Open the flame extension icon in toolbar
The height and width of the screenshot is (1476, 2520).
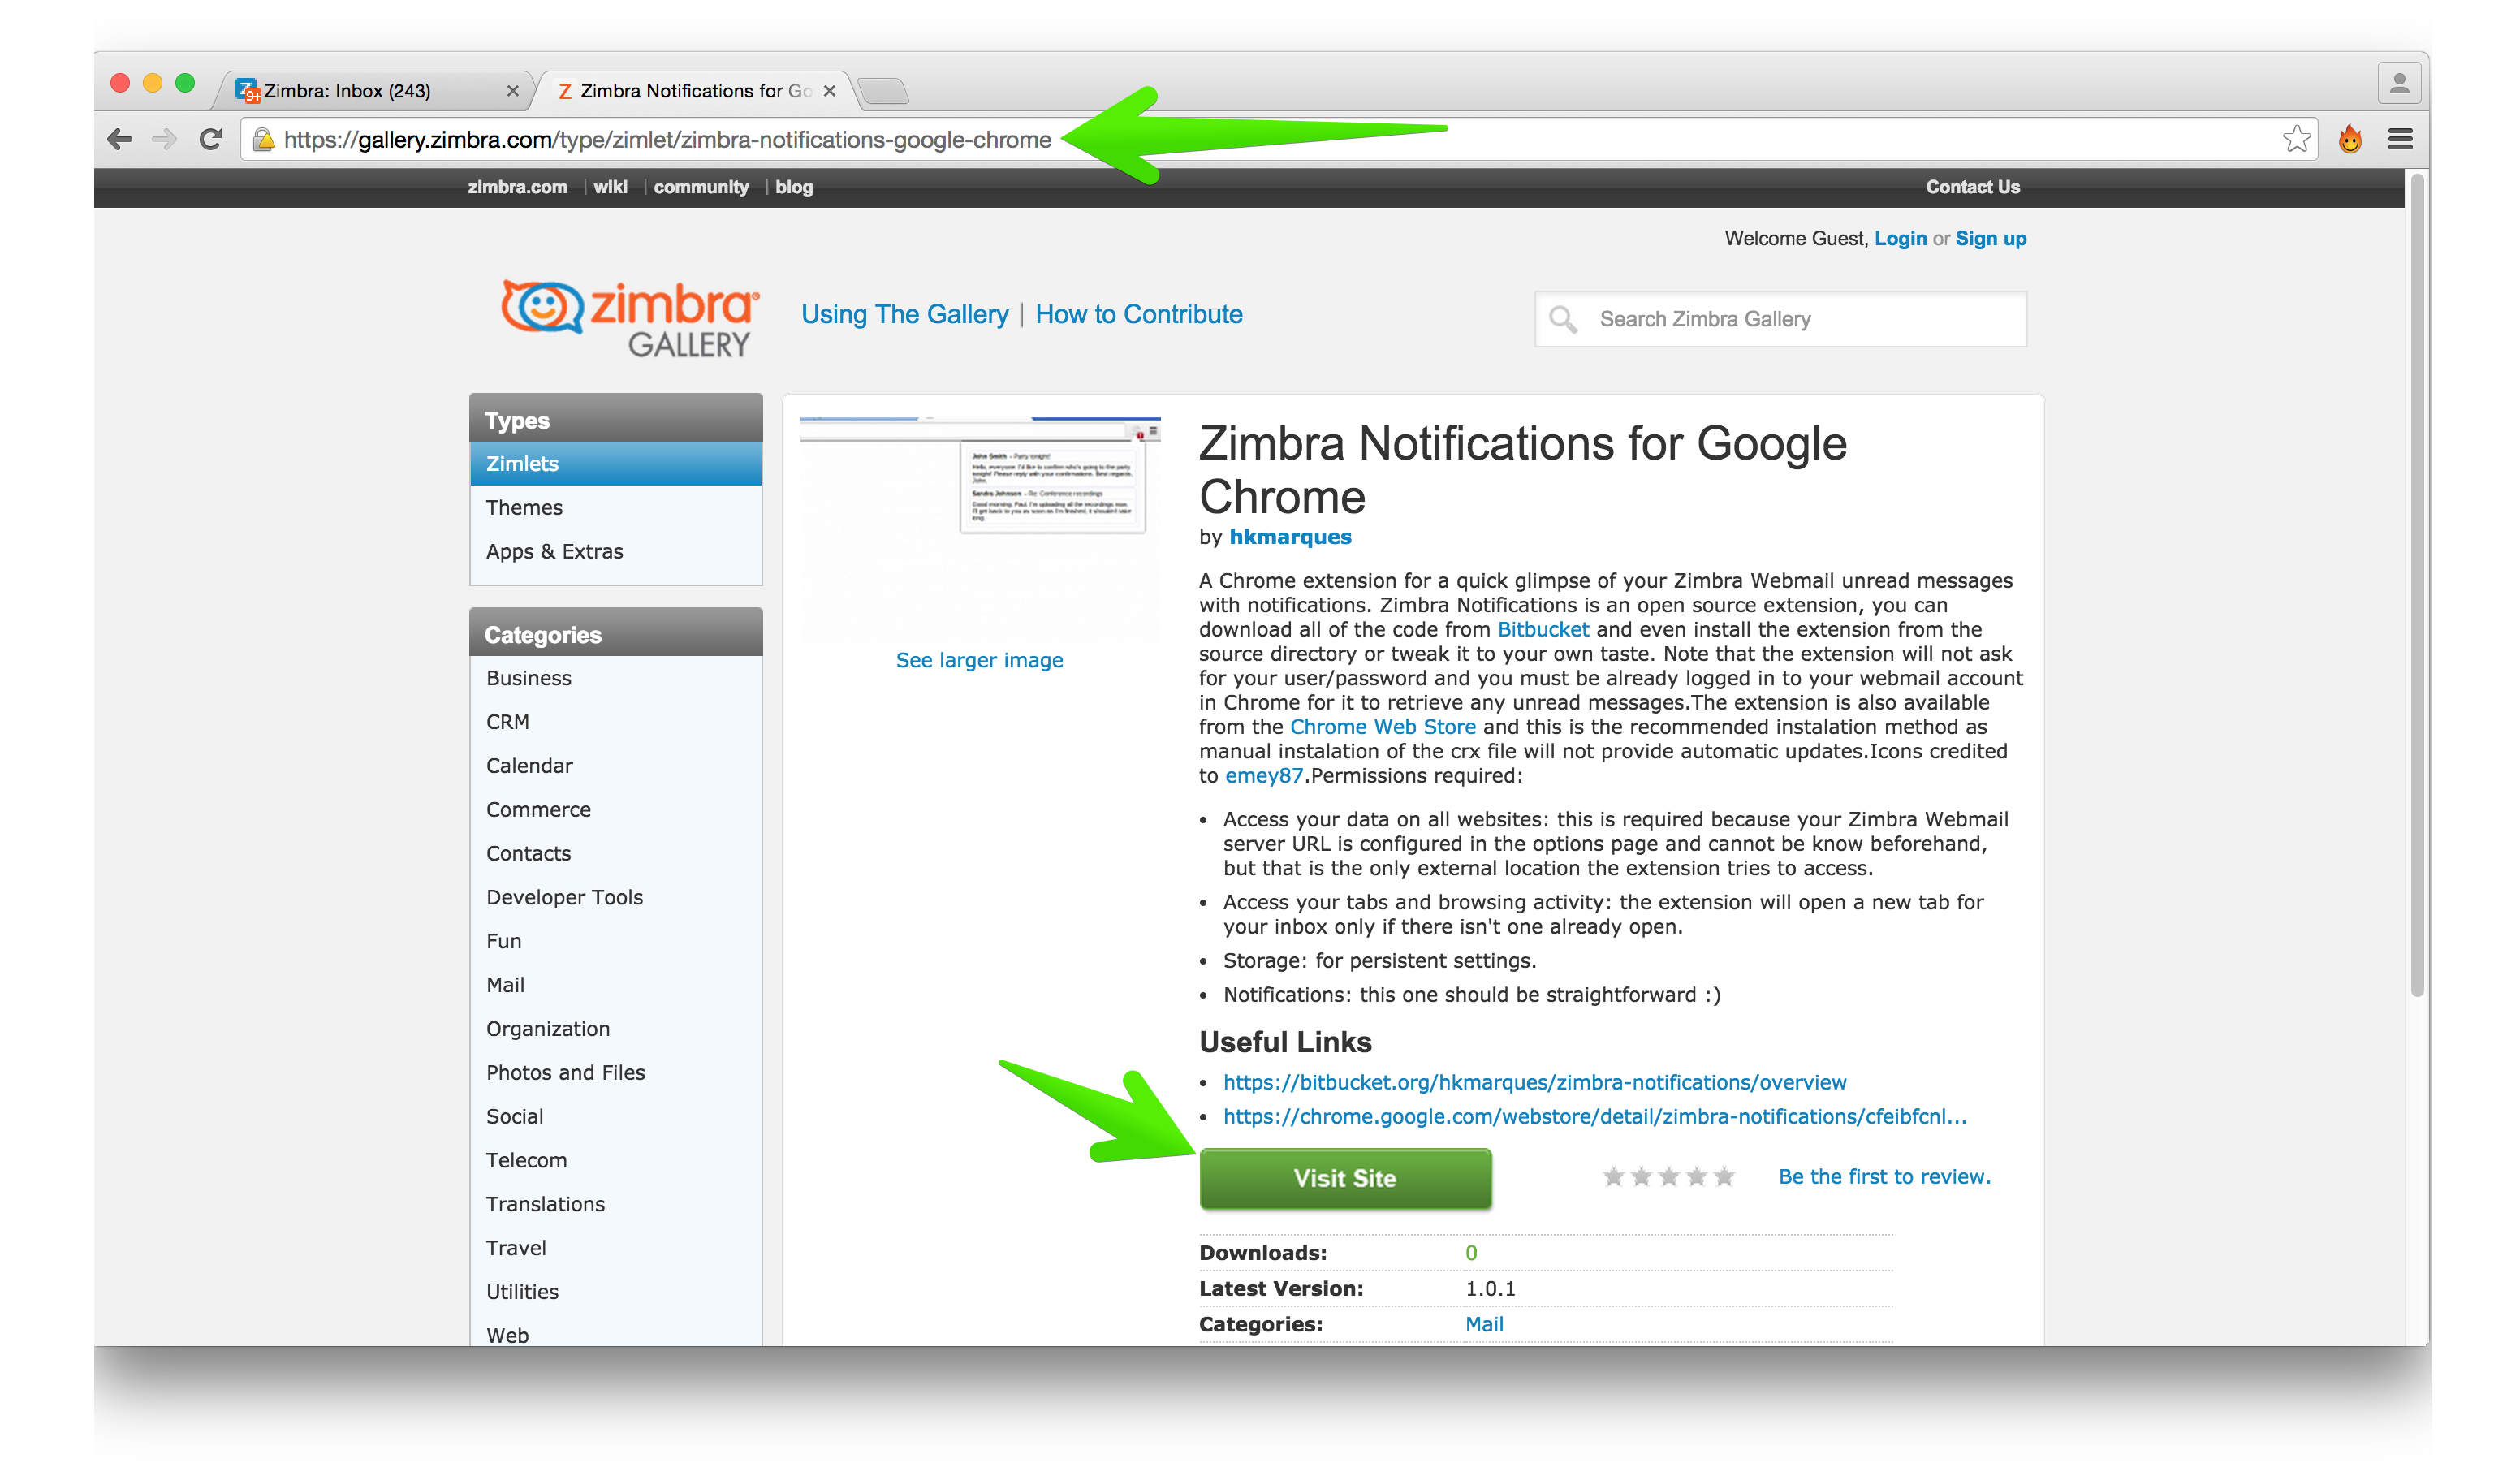point(2350,139)
